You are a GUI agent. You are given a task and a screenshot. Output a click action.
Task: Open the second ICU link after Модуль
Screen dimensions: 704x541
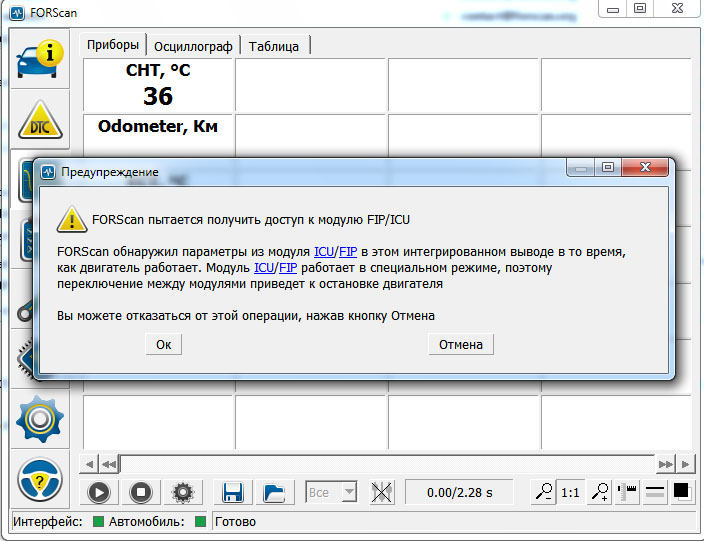coord(264,268)
